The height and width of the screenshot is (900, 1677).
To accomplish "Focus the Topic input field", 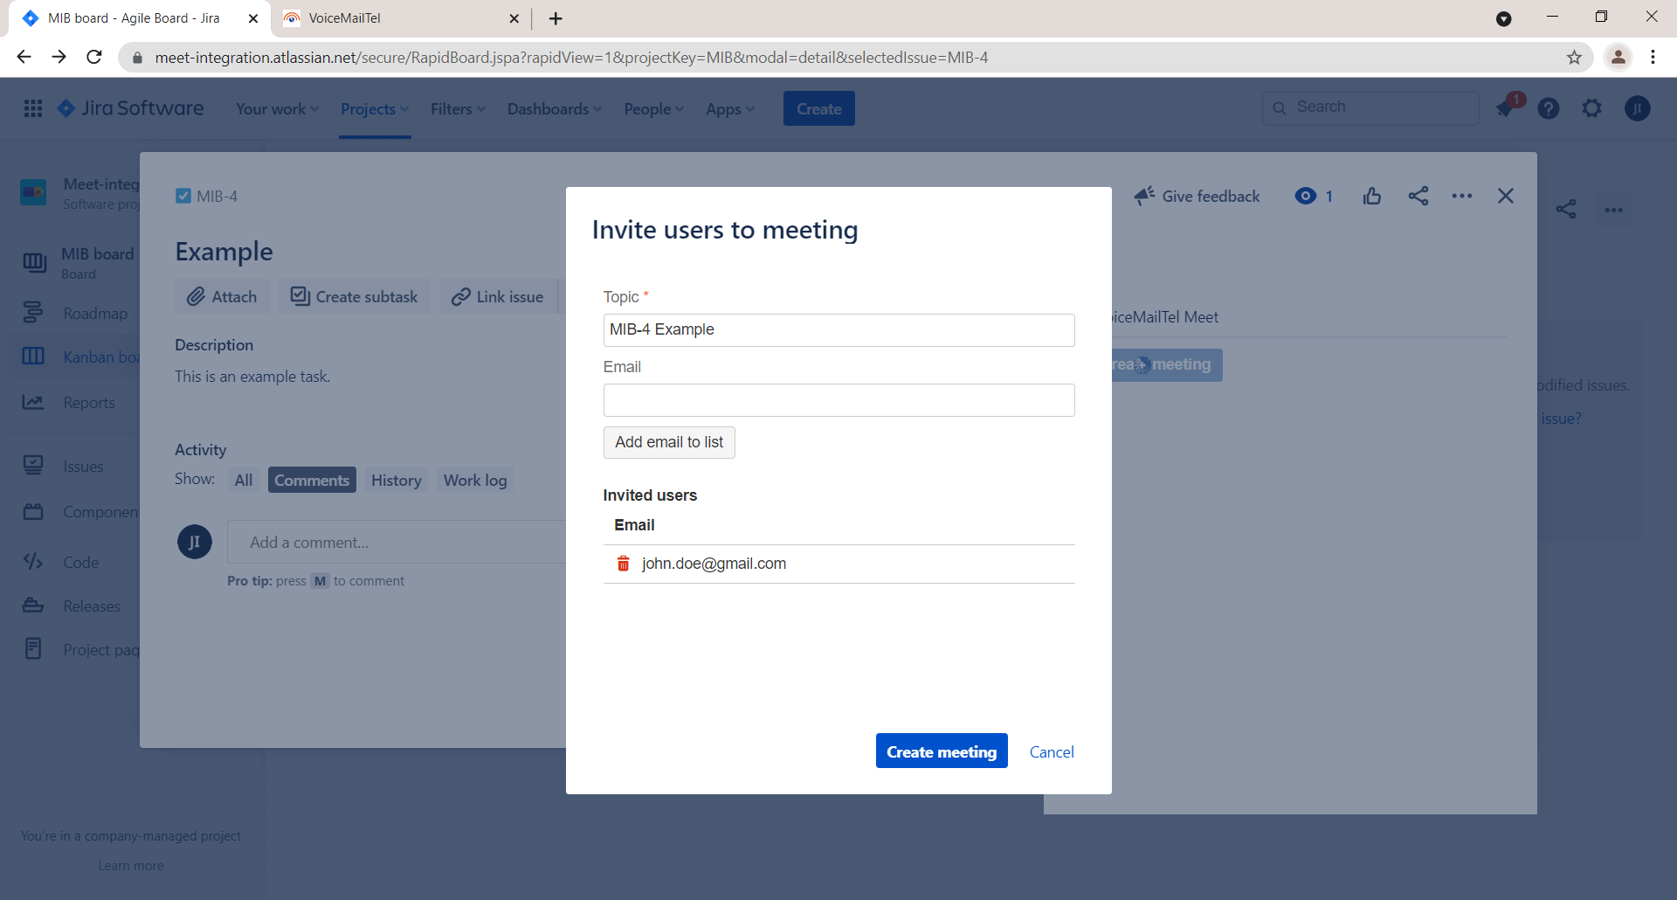I will coord(839,330).
